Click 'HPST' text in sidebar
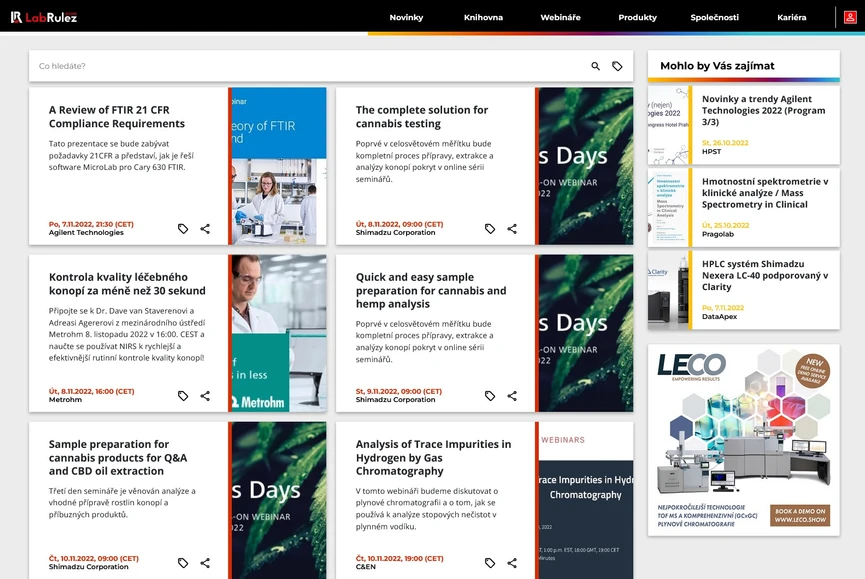 (711, 152)
